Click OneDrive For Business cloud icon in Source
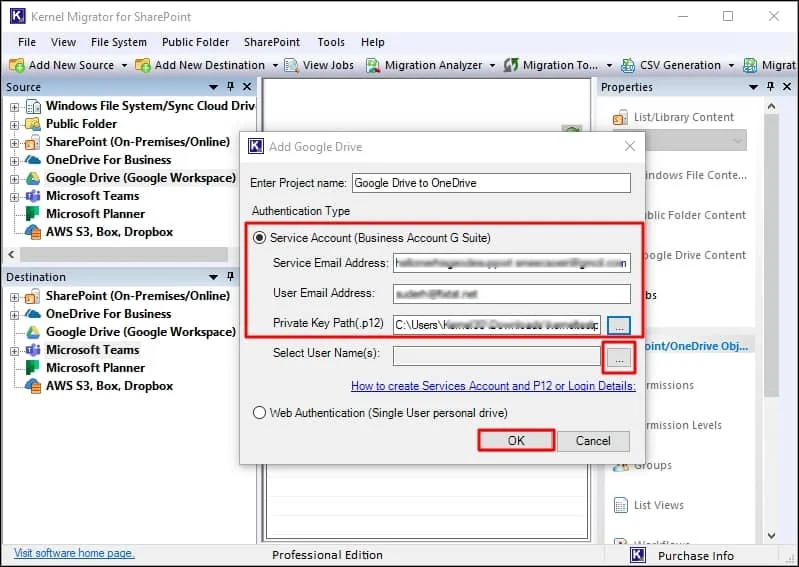The image size is (799, 567). tap(33, 160)
